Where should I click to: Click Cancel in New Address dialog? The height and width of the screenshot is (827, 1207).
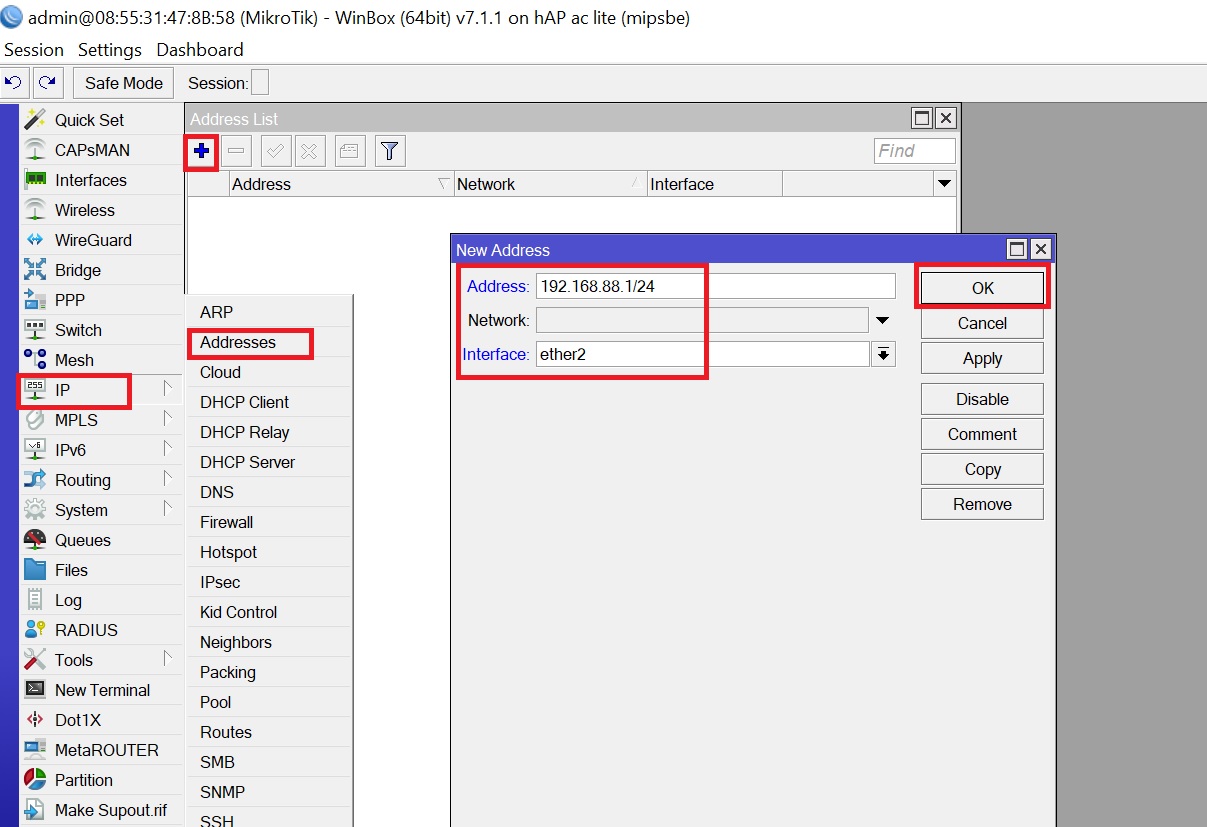(x=982, y=323)
